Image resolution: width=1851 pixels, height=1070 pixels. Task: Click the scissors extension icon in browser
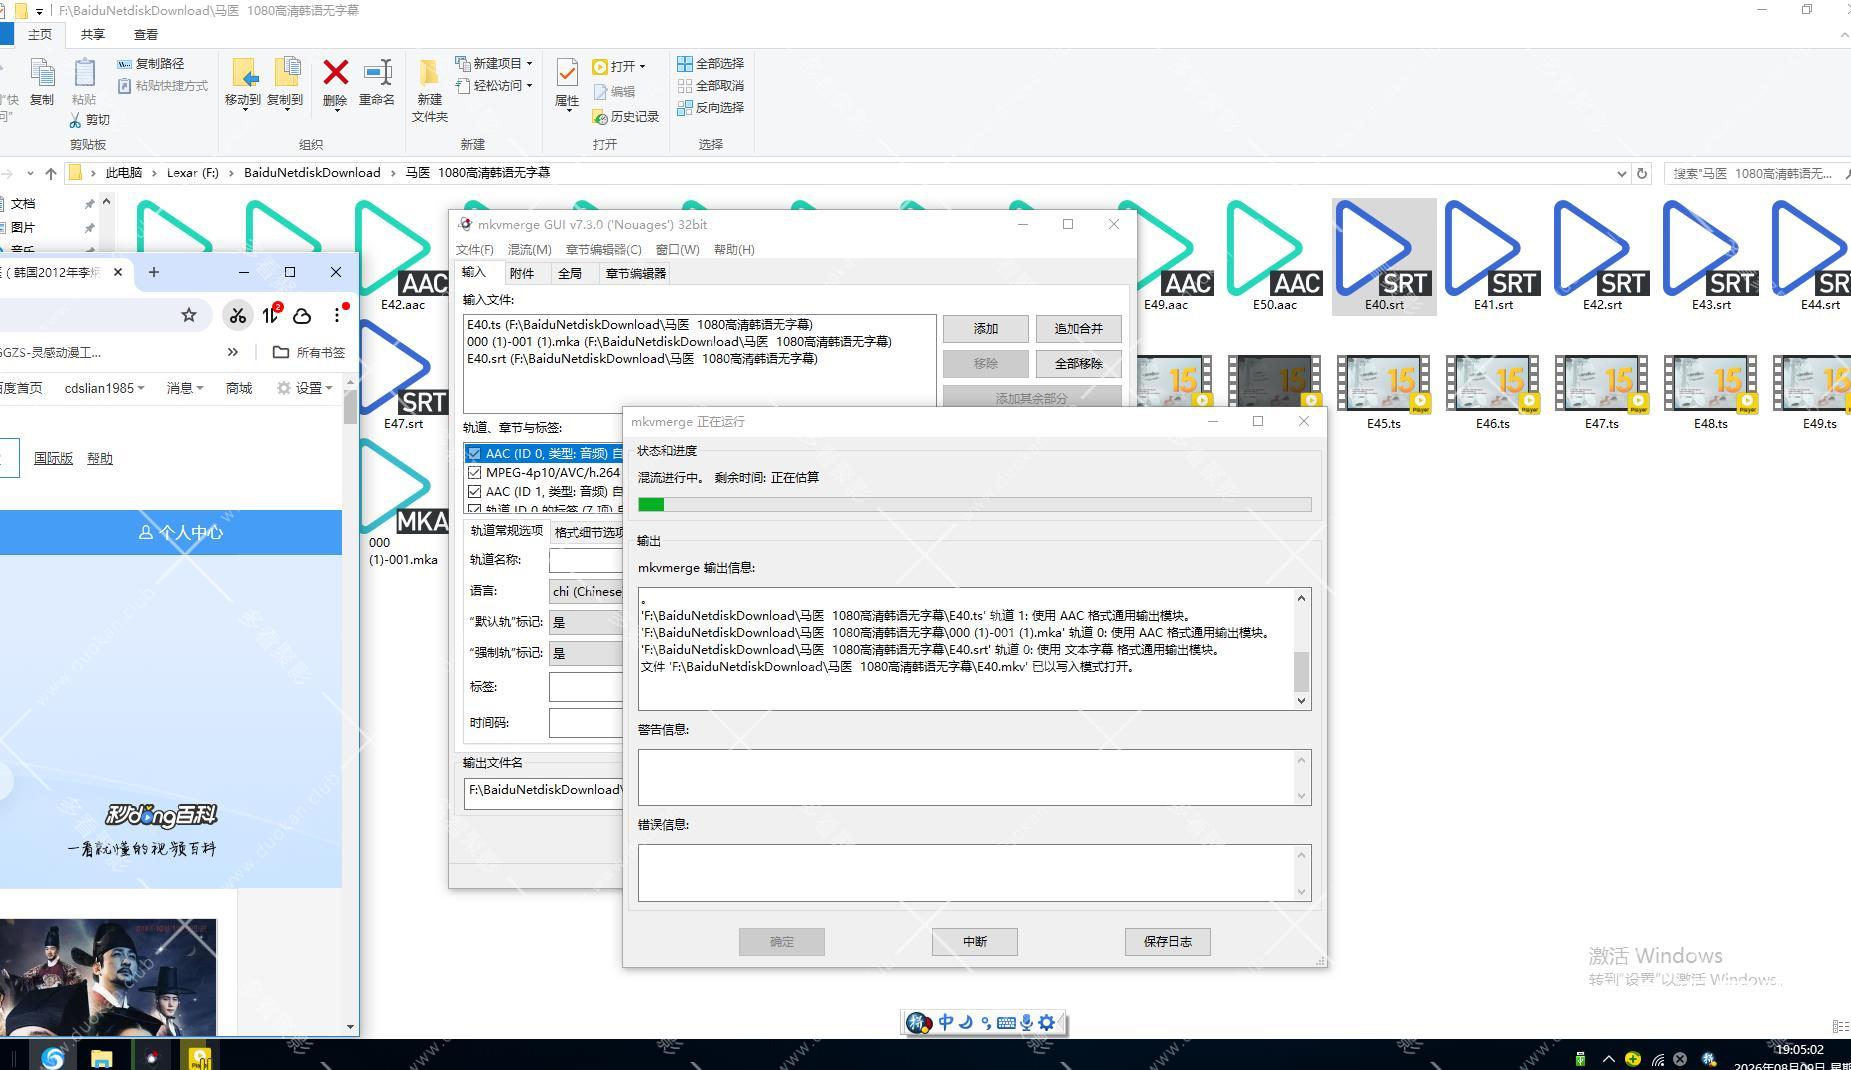pos(237,316)
